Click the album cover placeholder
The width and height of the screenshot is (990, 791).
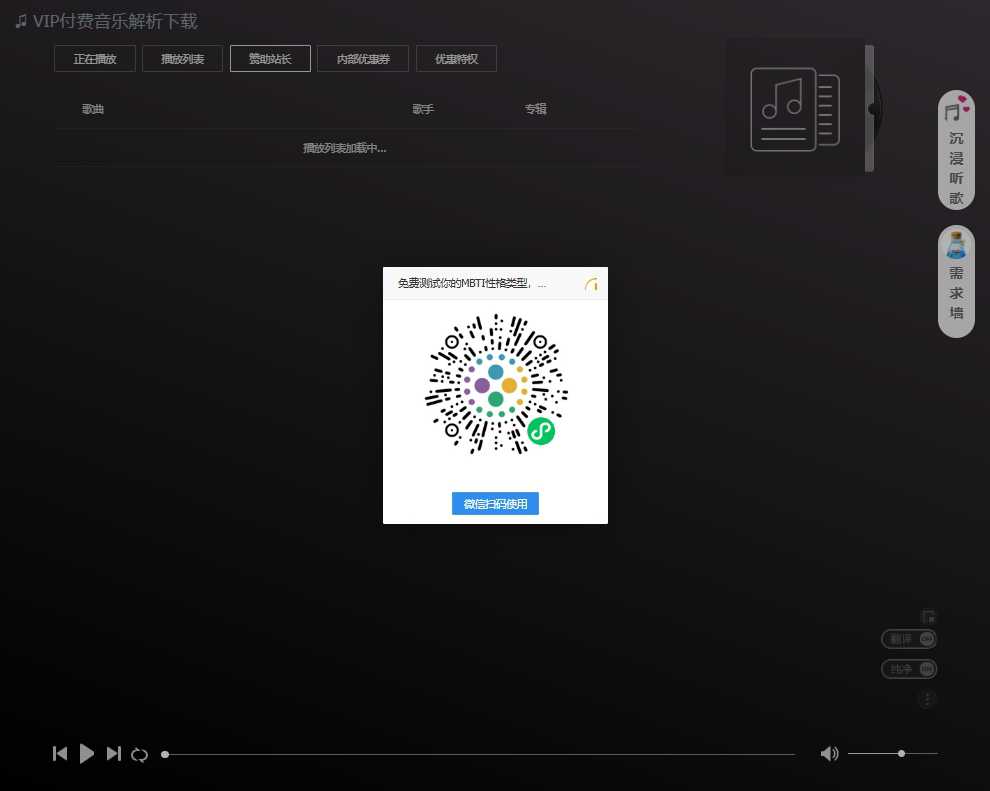click(795, 108)
